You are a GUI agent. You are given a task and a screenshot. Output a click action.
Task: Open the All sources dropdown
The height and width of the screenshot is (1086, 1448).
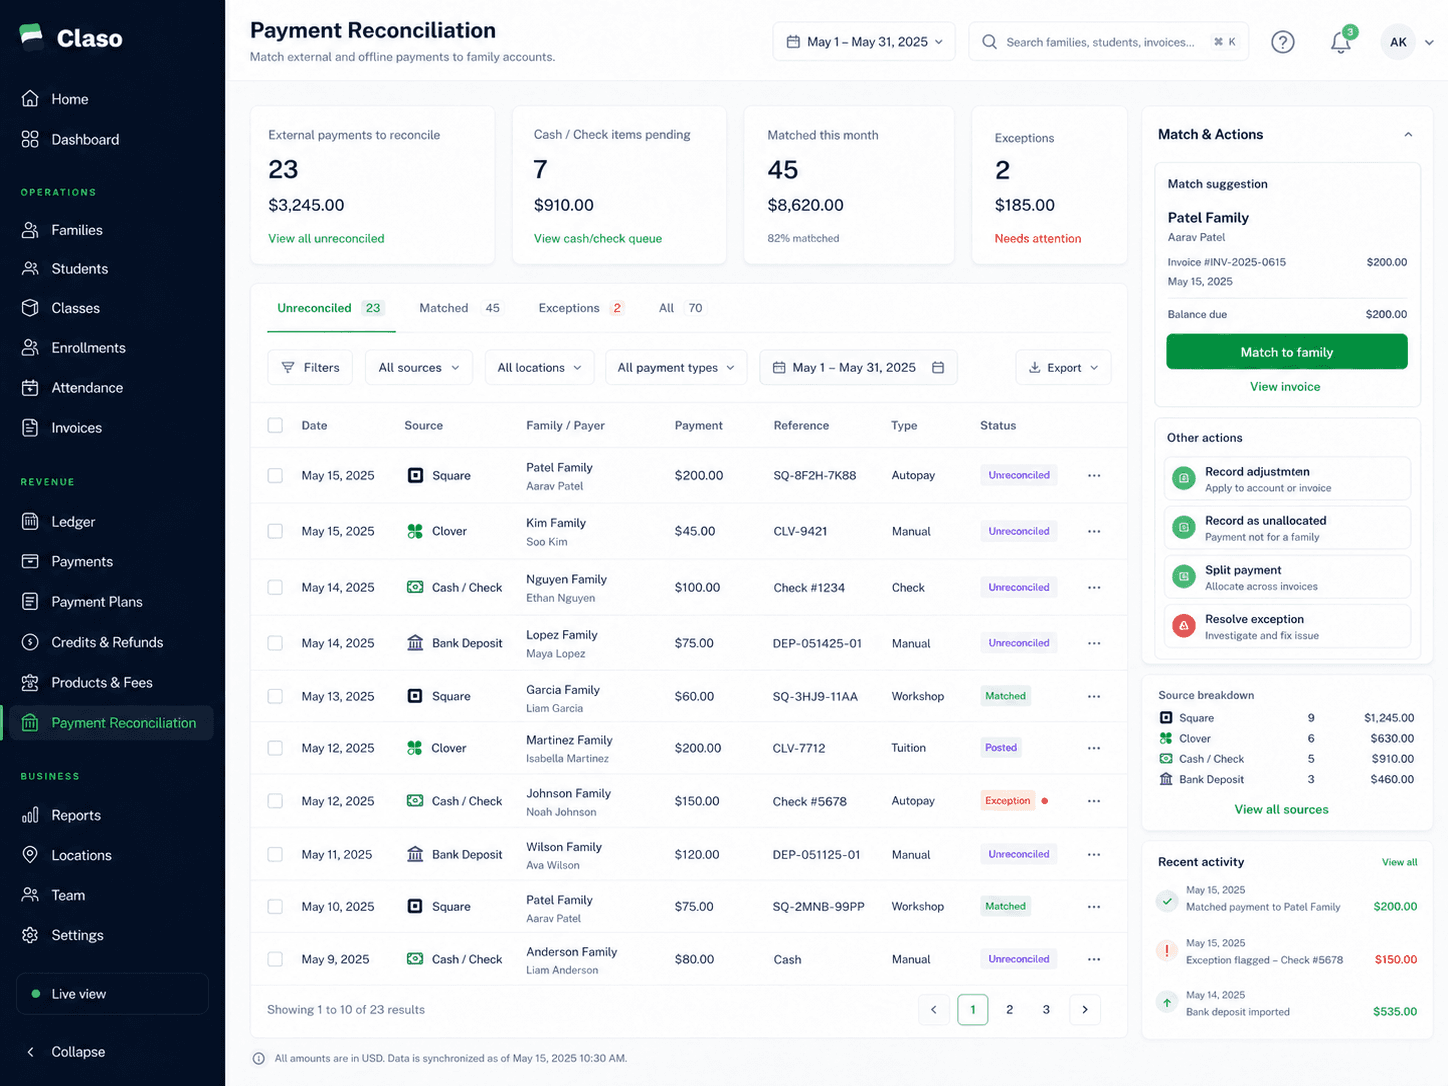pos(419,367)
